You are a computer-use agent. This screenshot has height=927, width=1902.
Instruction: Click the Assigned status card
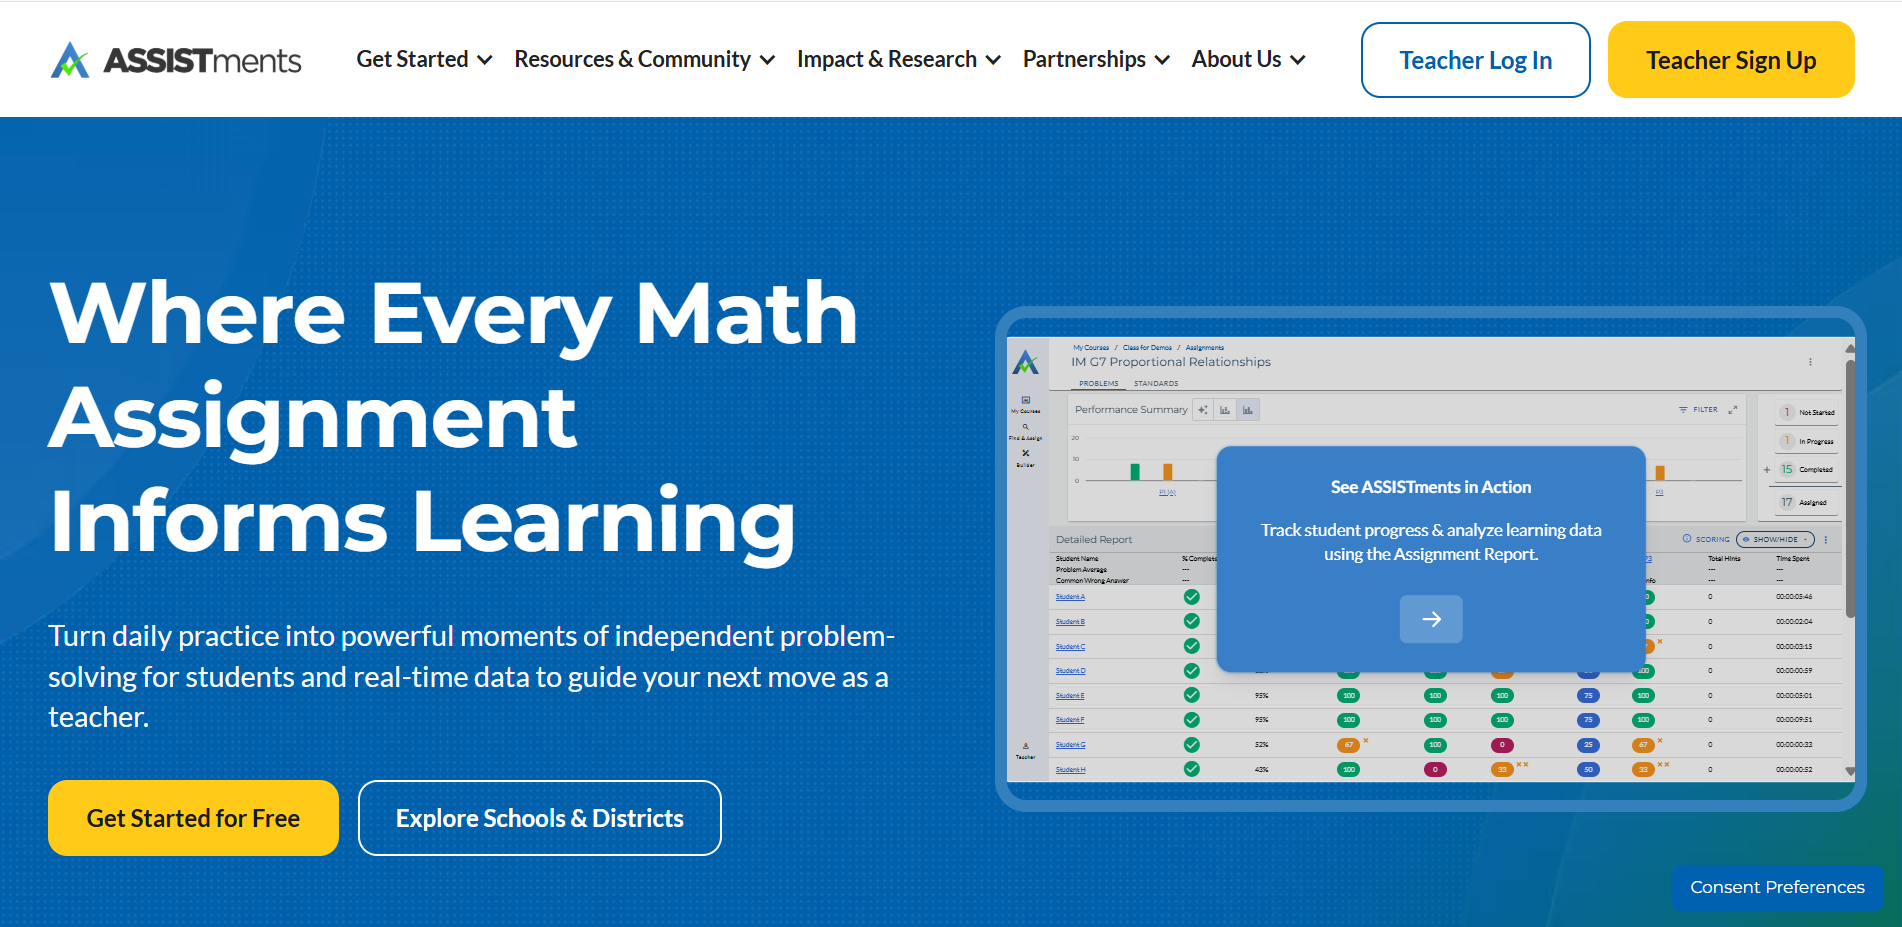1805,502
